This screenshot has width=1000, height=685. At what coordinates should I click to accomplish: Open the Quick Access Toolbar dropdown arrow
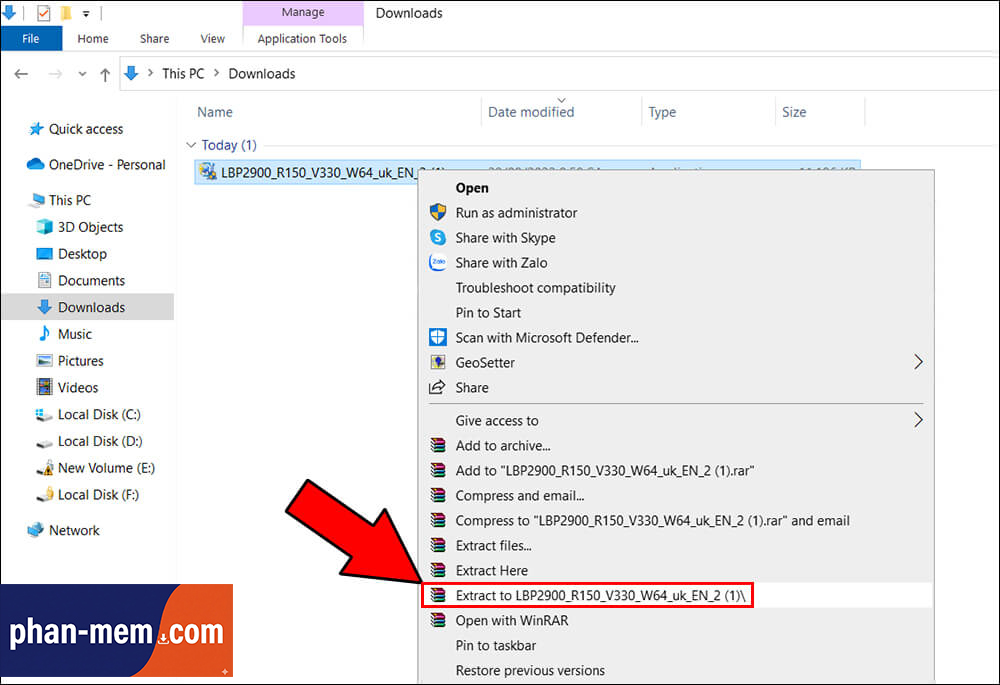click(86, 14)
